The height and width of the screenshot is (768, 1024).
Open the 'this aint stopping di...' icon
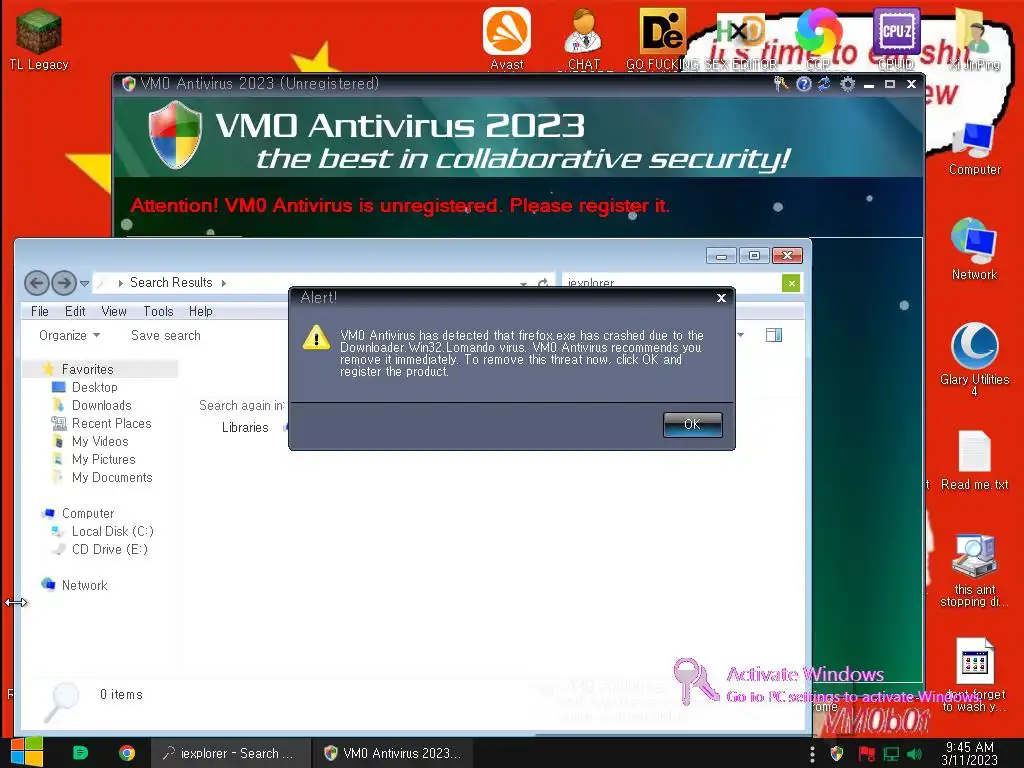pyautogui.click(x=974, y=570)
